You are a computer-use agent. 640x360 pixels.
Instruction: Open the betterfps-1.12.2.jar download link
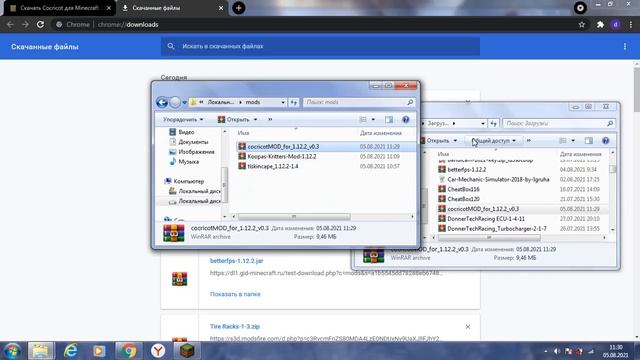click(236, 261)
